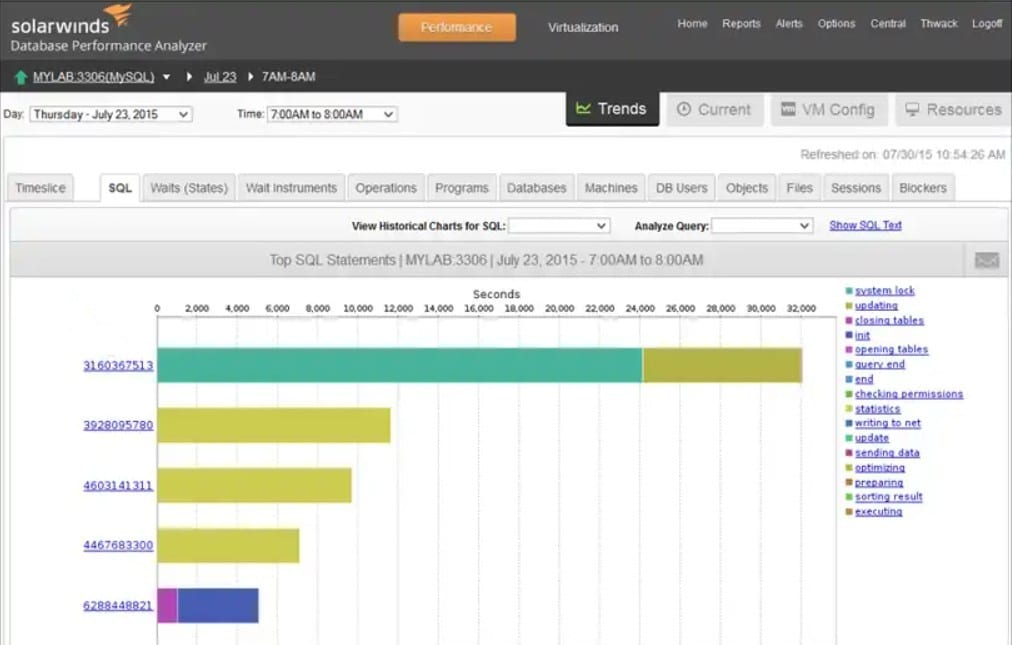The image size is (1012, 645).
Task: Click the Resources tab monitor icon
Action: (912, 109)
